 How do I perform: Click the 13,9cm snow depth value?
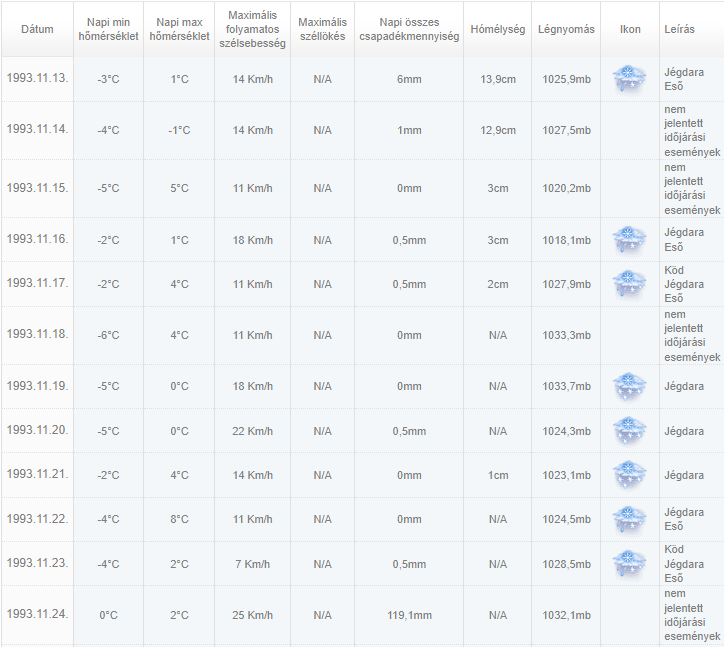[x=497, y=79]
